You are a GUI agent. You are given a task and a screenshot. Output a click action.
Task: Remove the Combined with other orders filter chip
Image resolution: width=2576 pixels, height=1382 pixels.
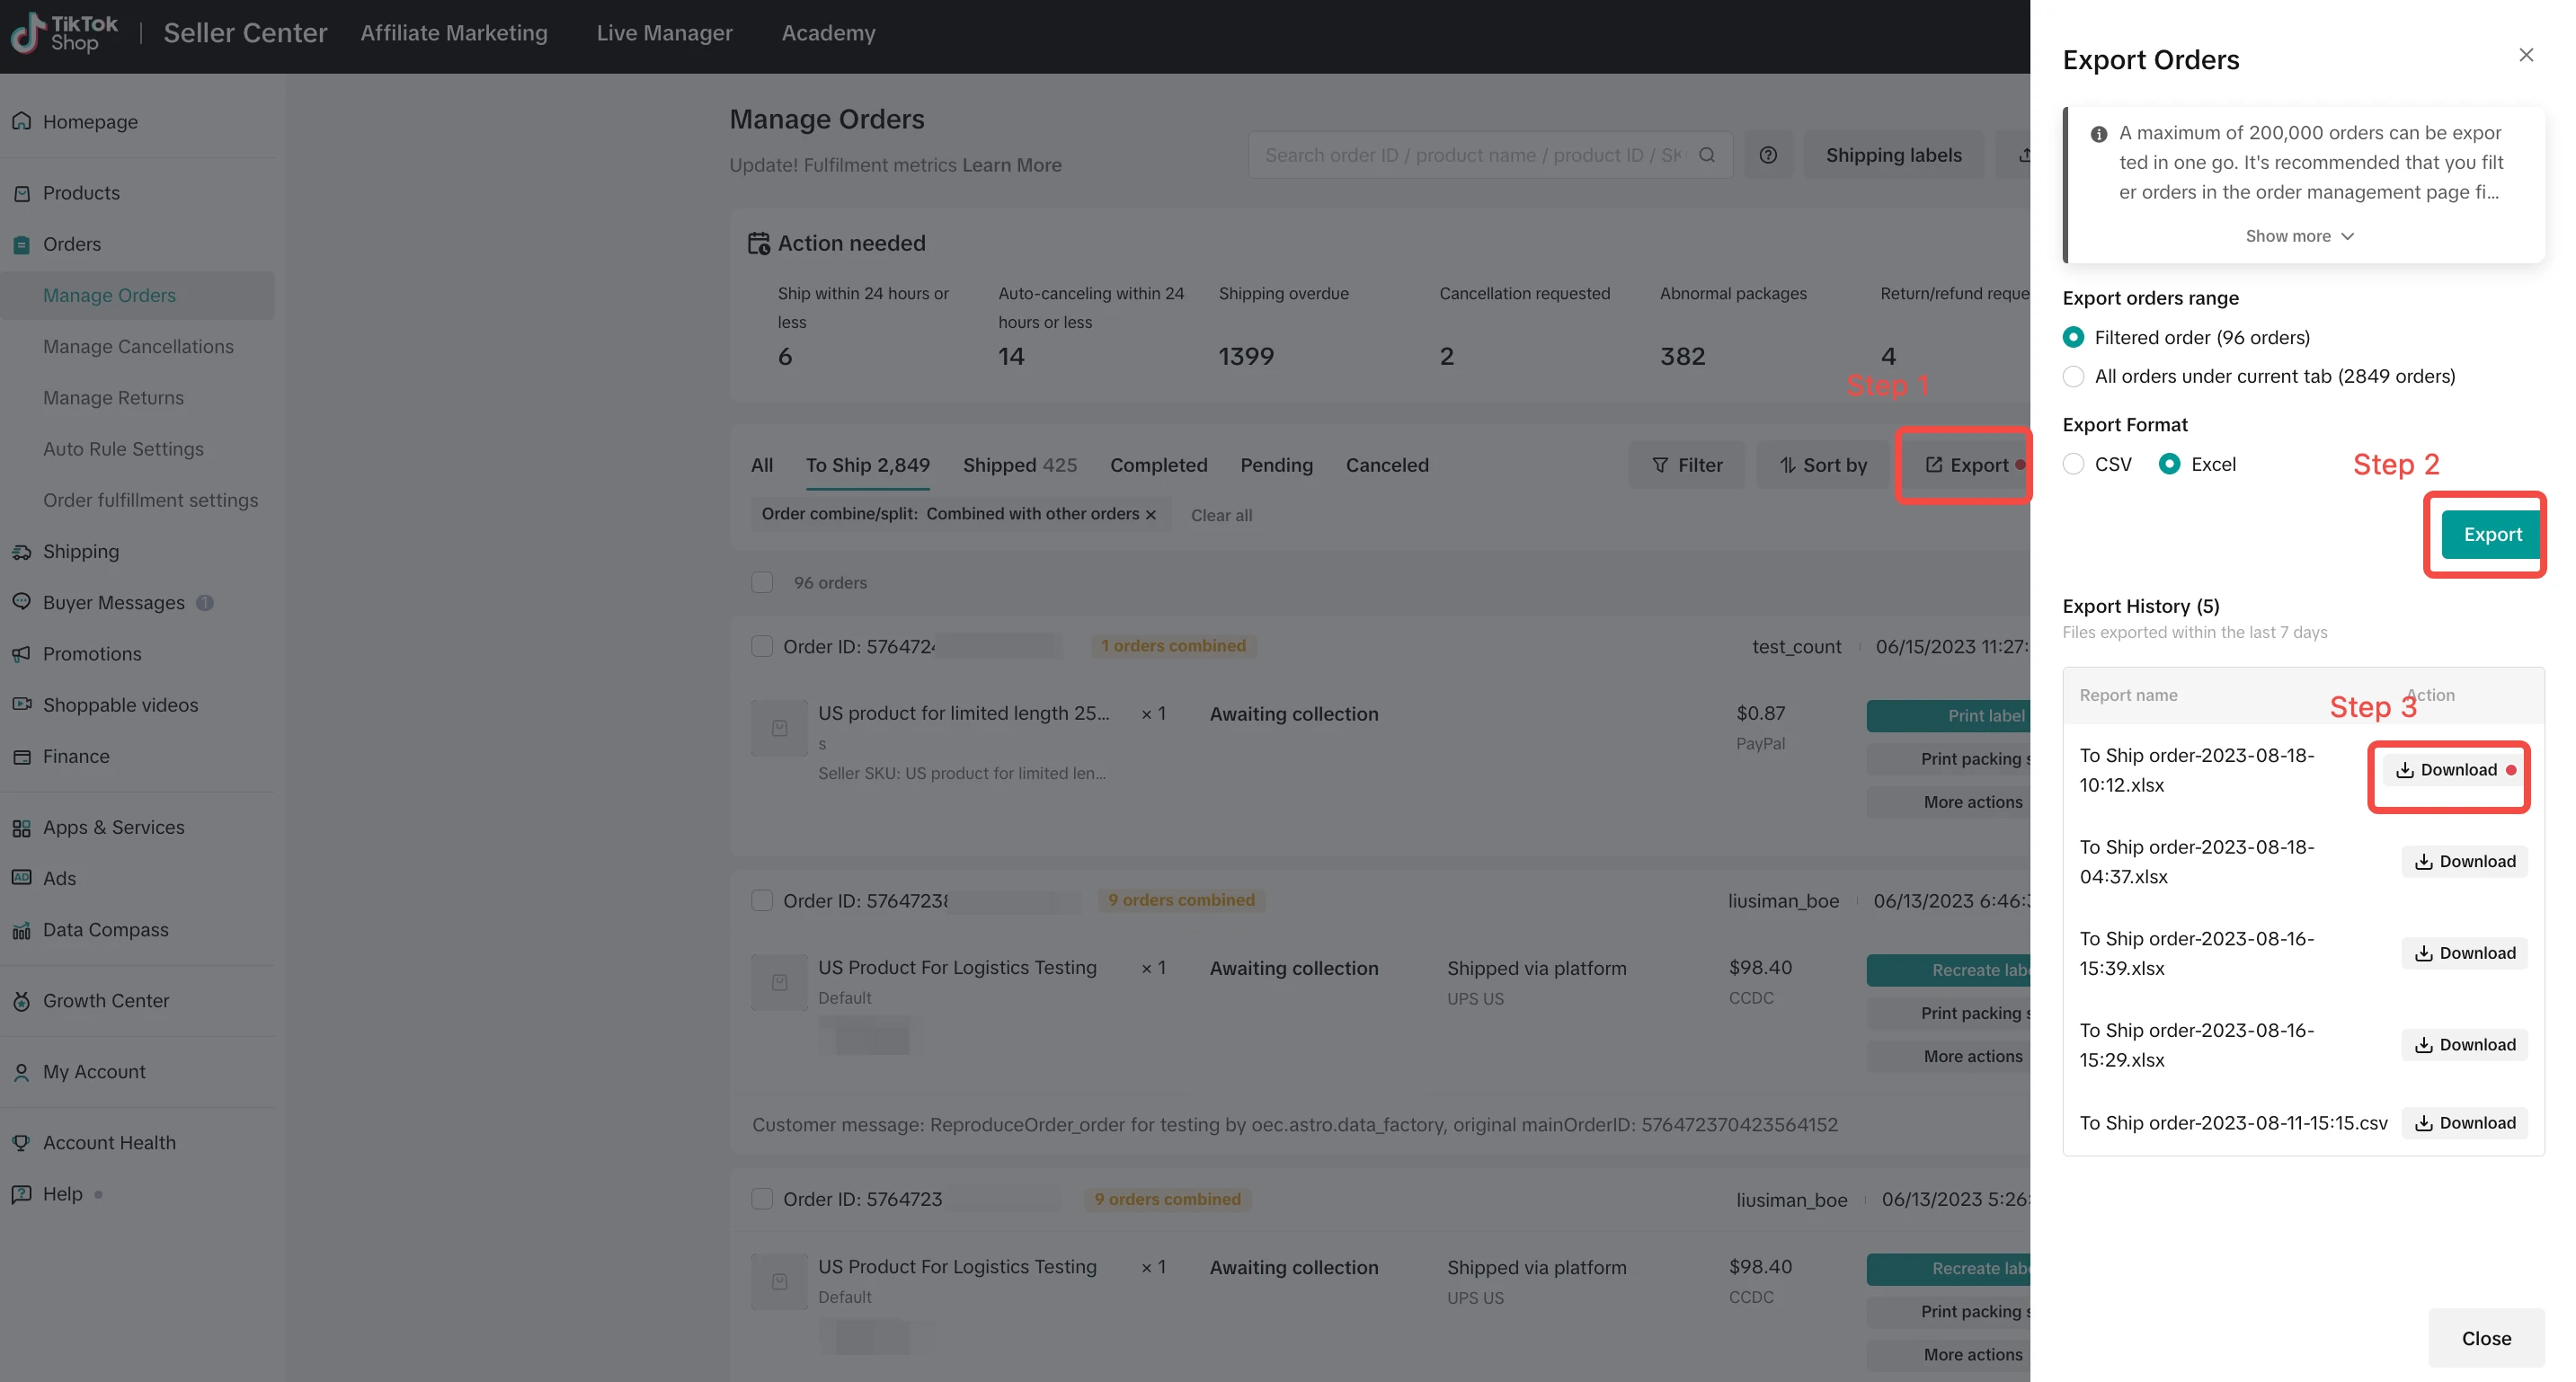(1151, 515)
